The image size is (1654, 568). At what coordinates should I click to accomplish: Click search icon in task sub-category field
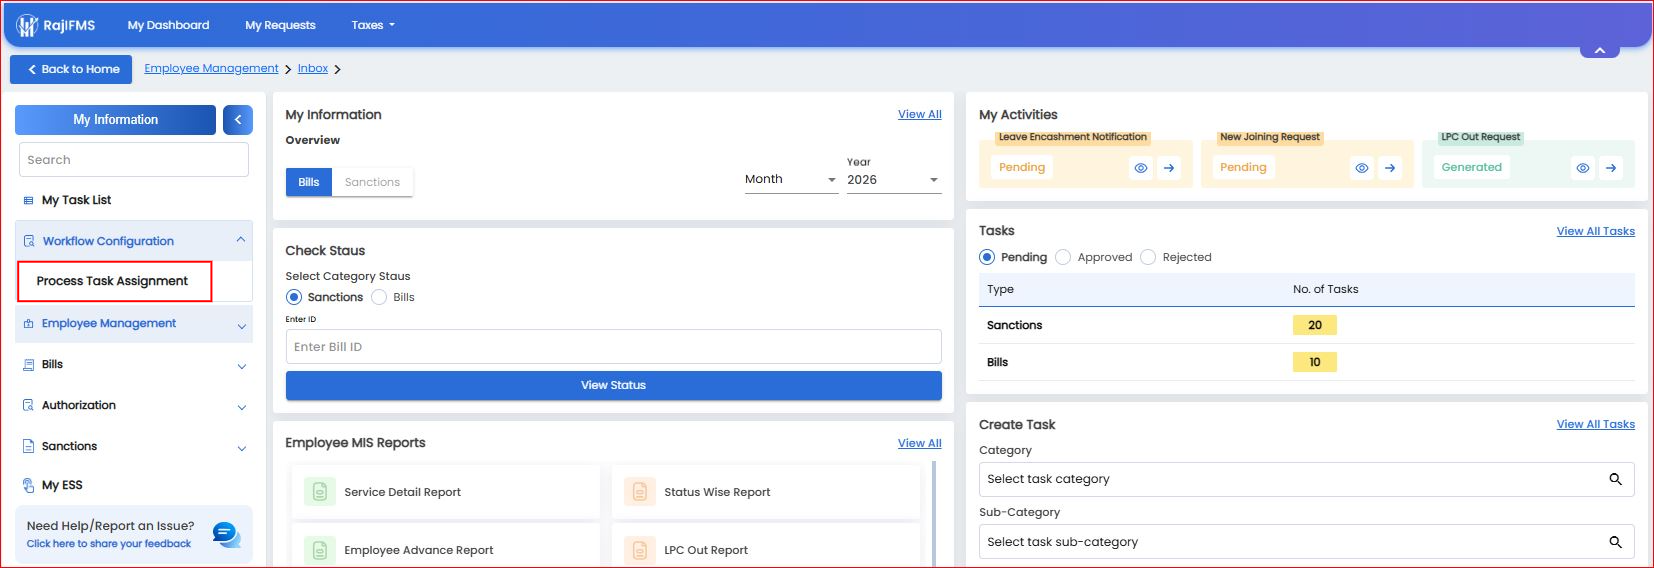[1615, 542]
